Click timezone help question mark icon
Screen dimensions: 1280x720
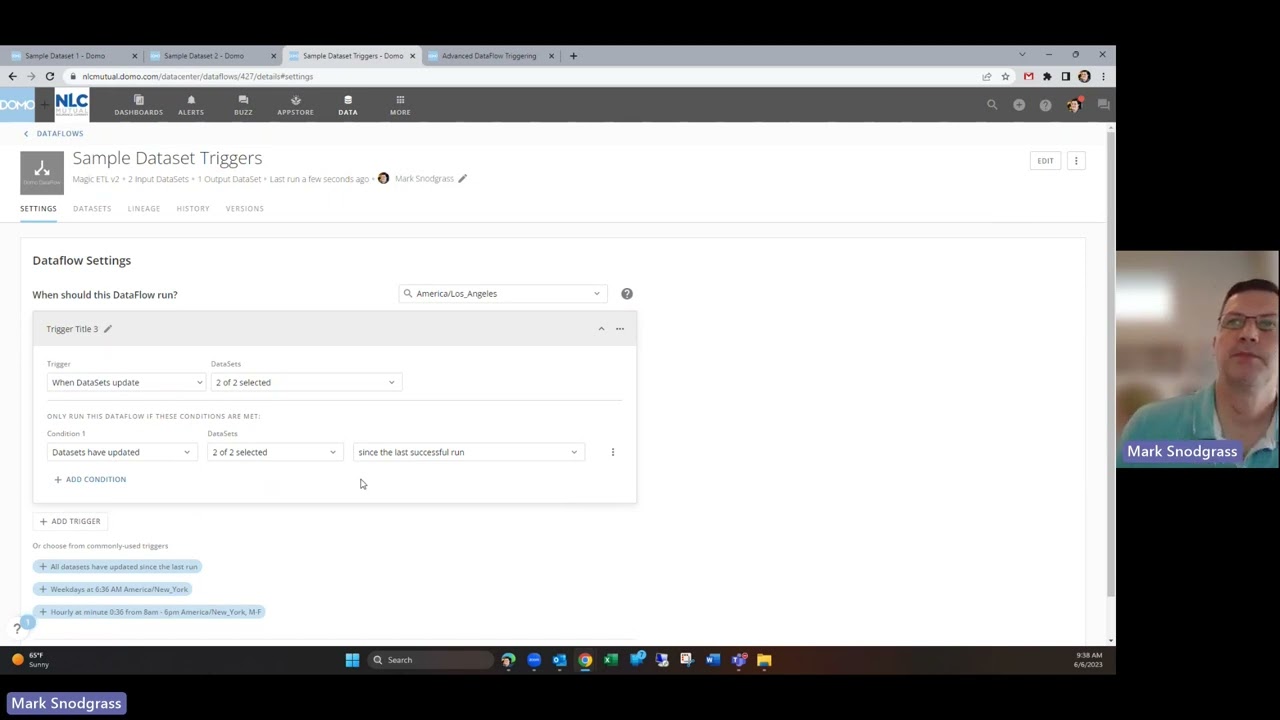point(627,294)
